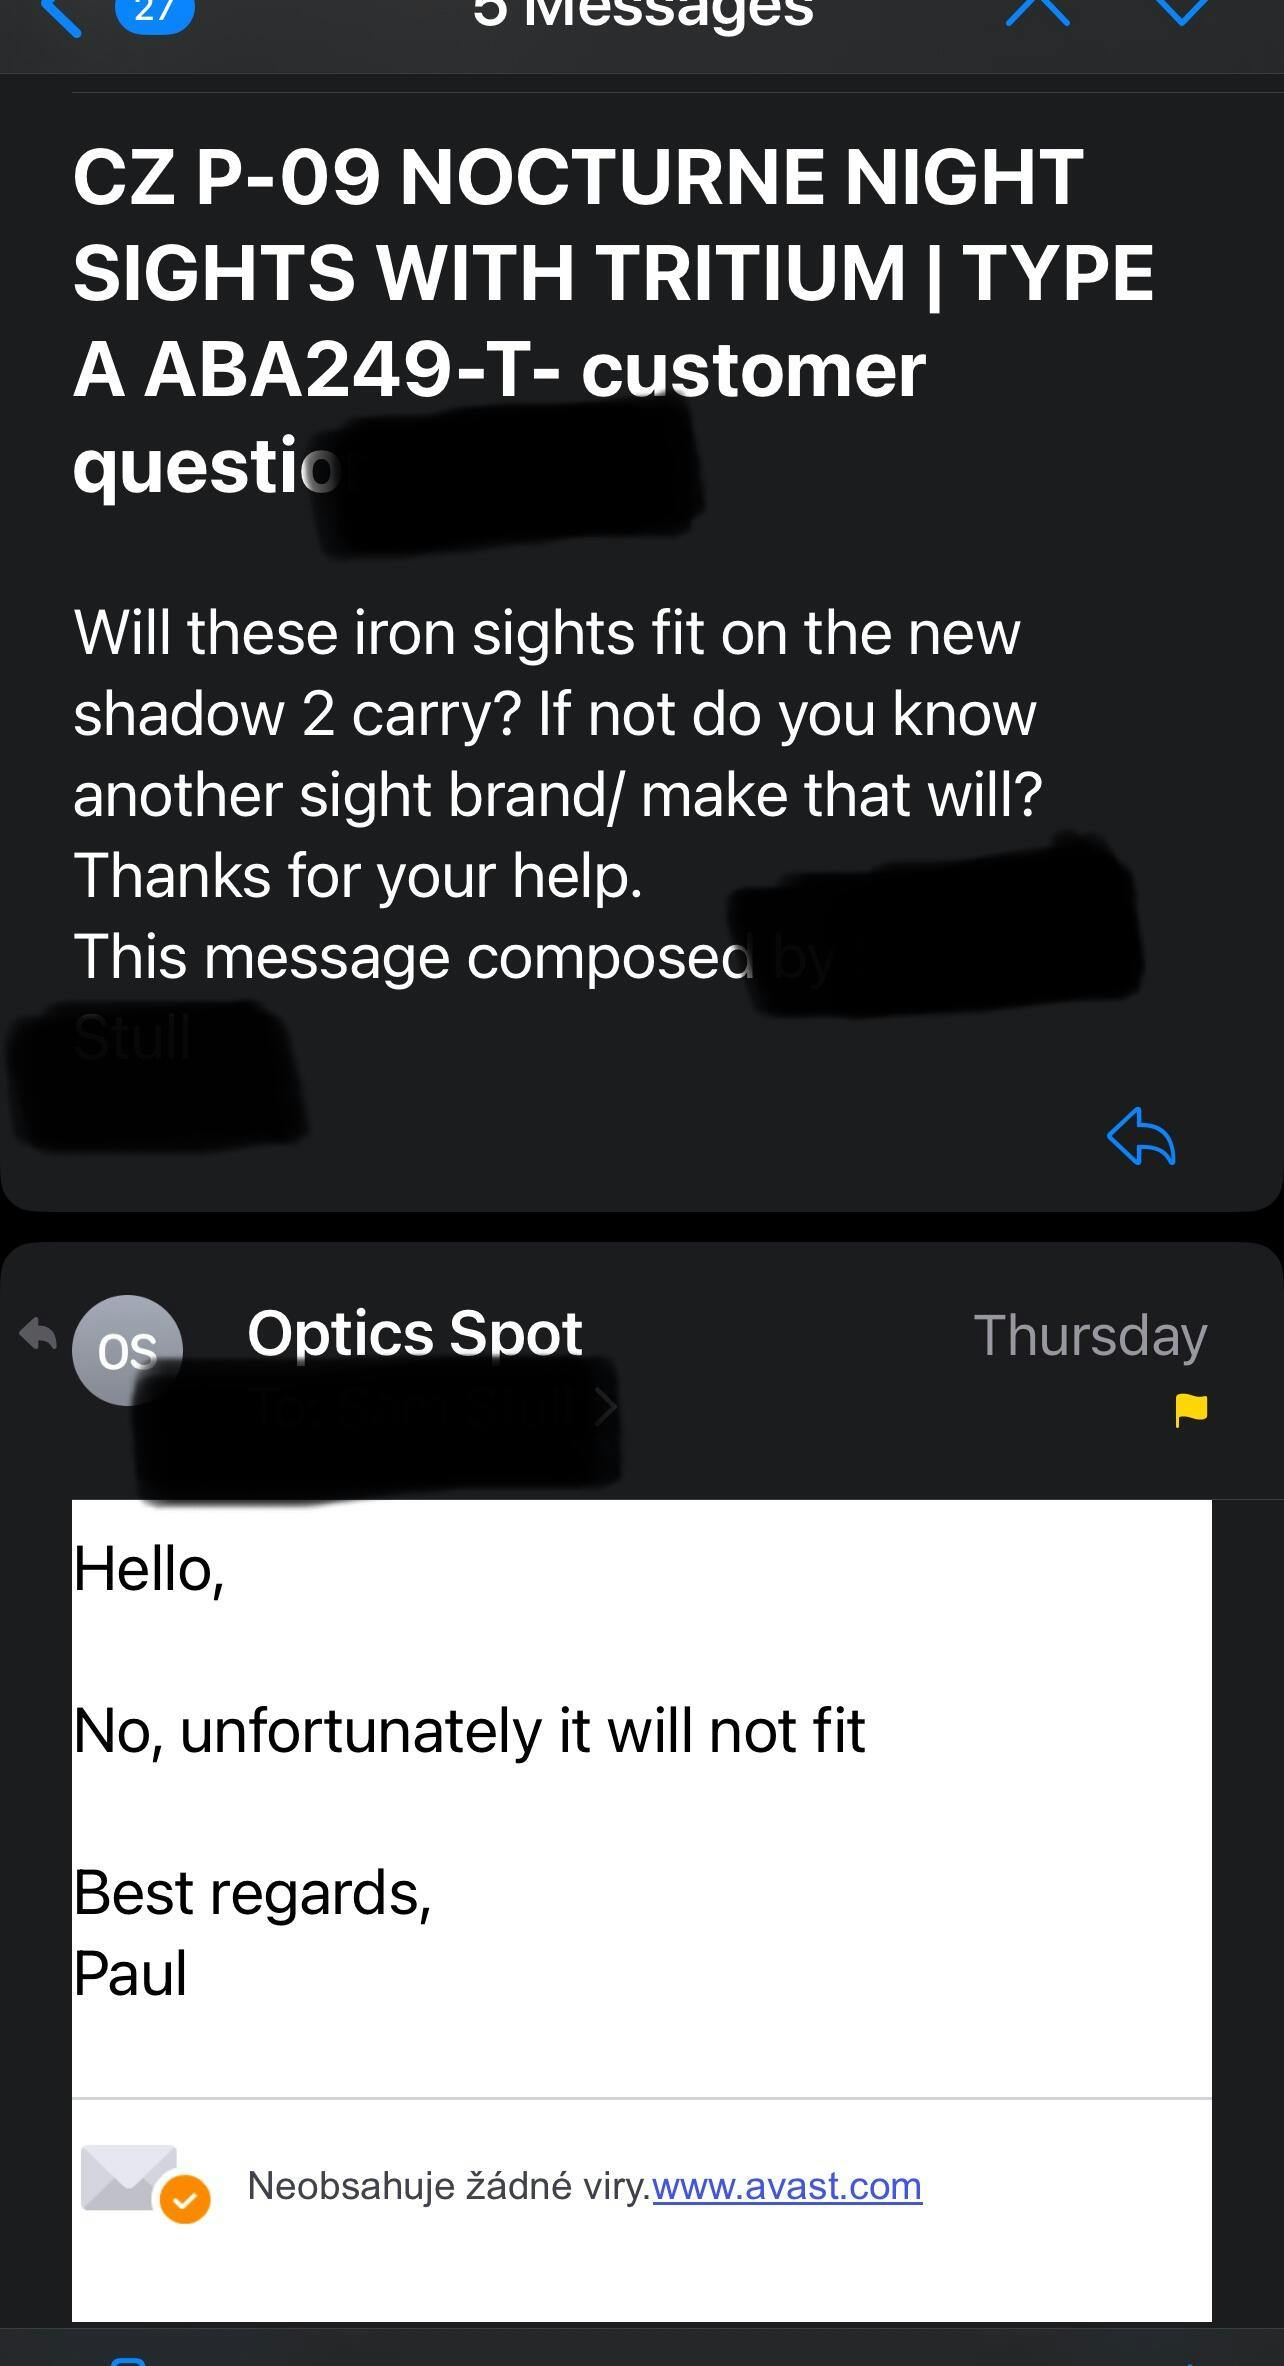Tap the 5 Messages thread title
Image resolution: width=1284 pixels, height=2366 pixels.
coord(643,14)
